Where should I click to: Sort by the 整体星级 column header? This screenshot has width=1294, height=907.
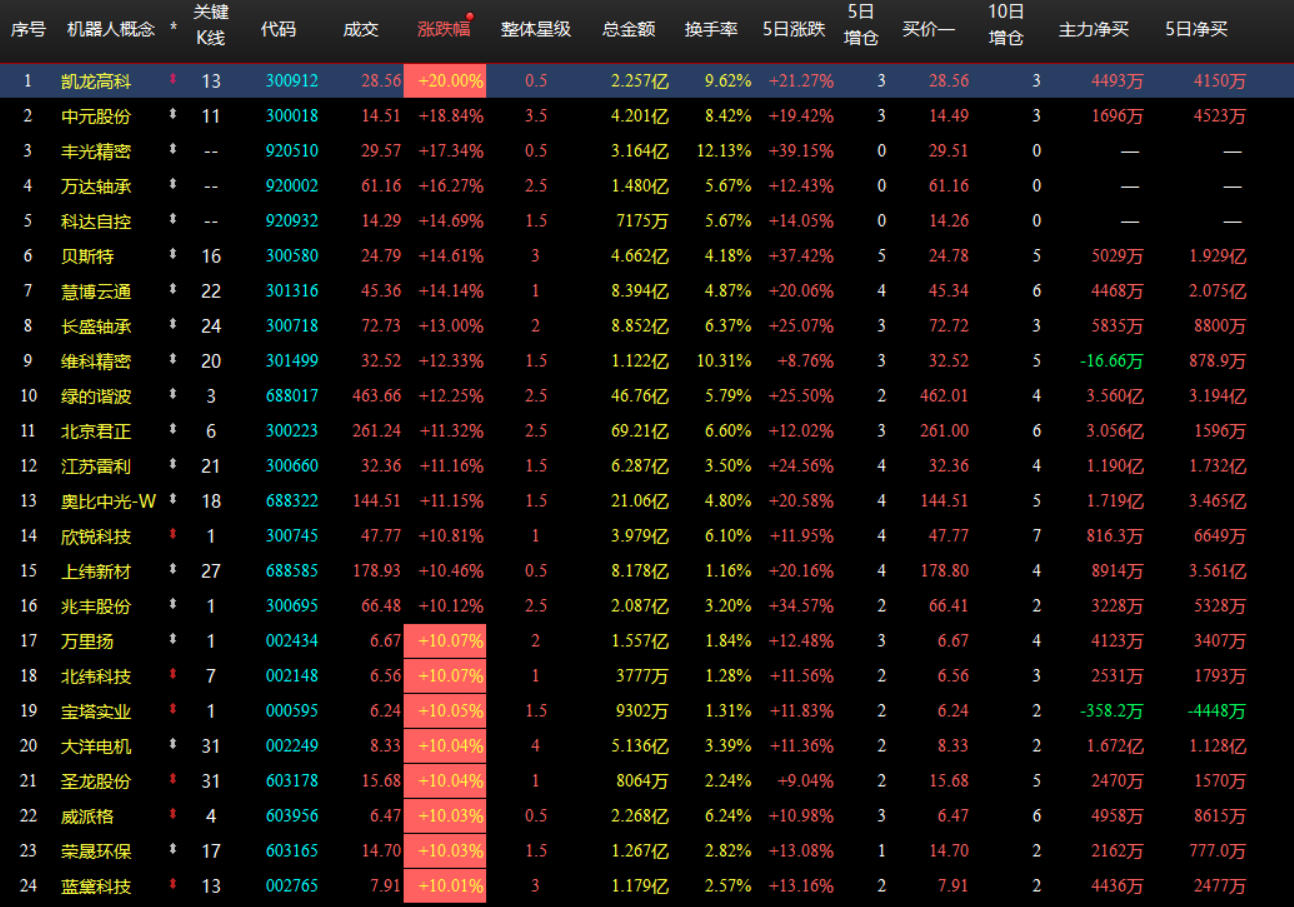(536, 29)
